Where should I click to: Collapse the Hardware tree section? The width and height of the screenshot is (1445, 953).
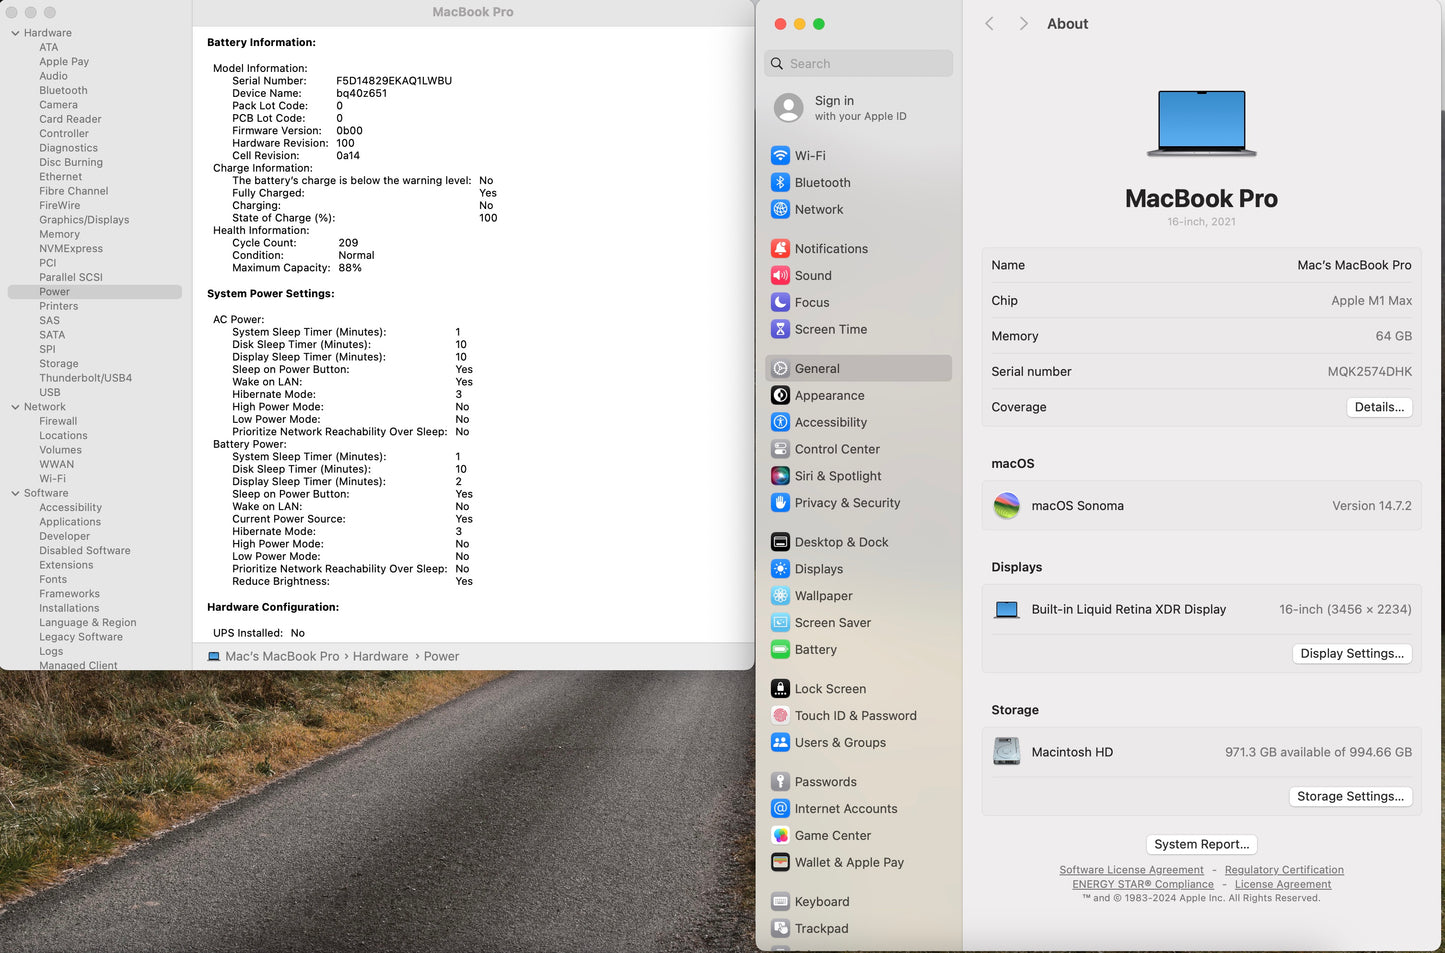(x=15, y=33)
